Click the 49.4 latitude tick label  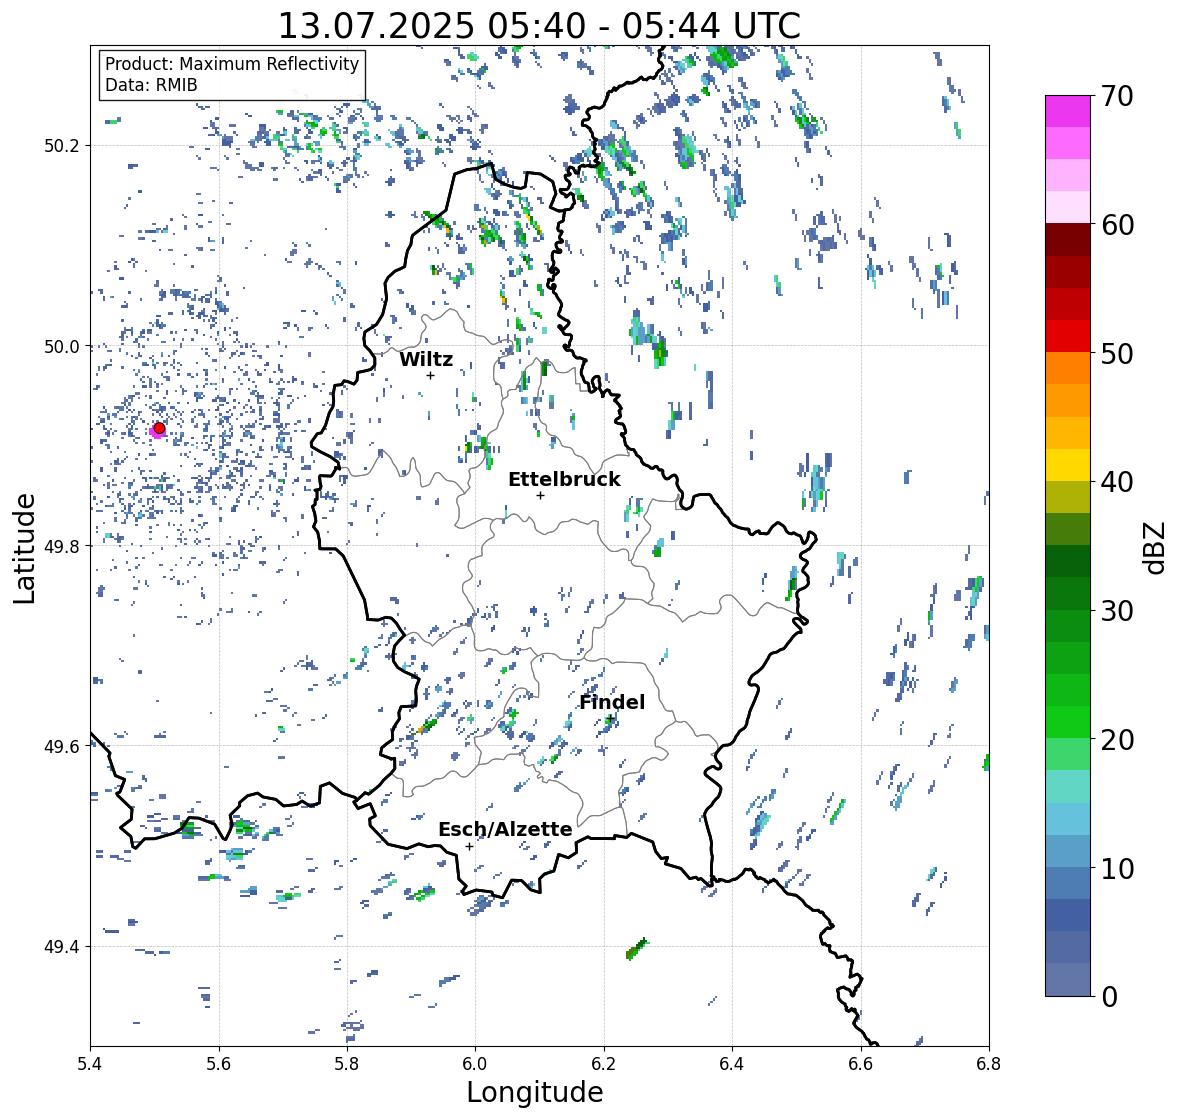62,947
